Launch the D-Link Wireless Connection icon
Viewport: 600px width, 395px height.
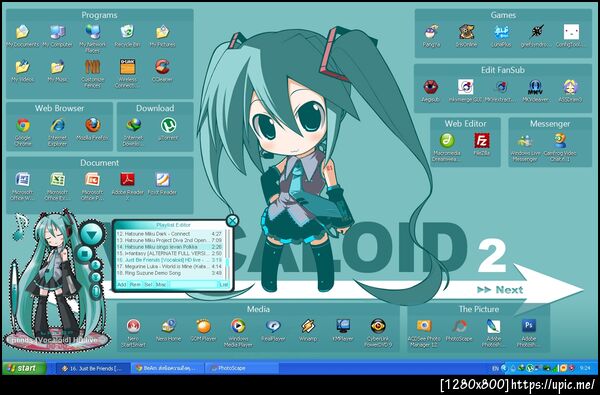127,67
